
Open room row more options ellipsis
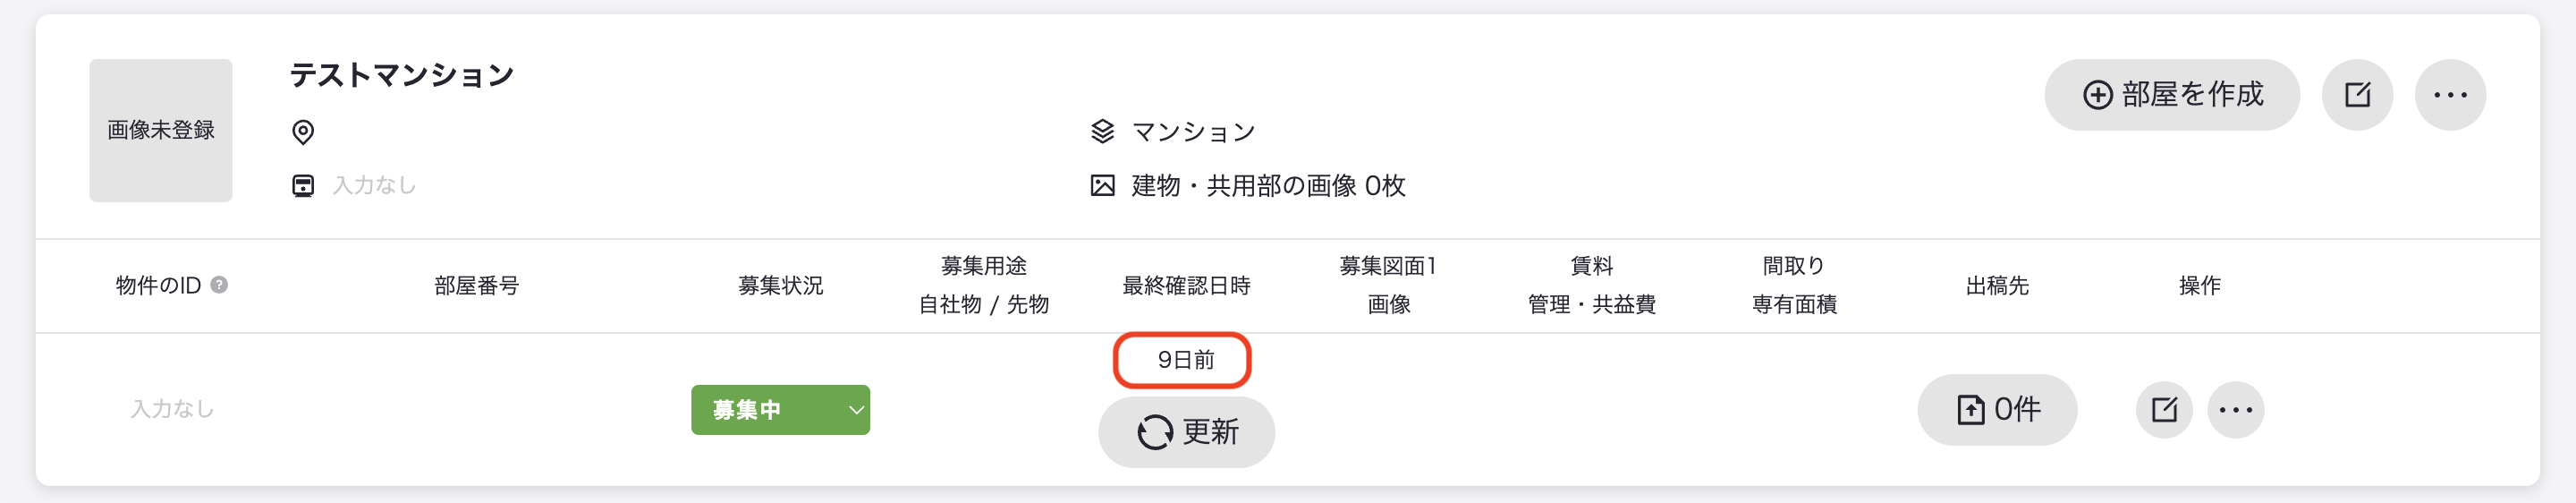pyautogui.click(x=2235, y=410)
